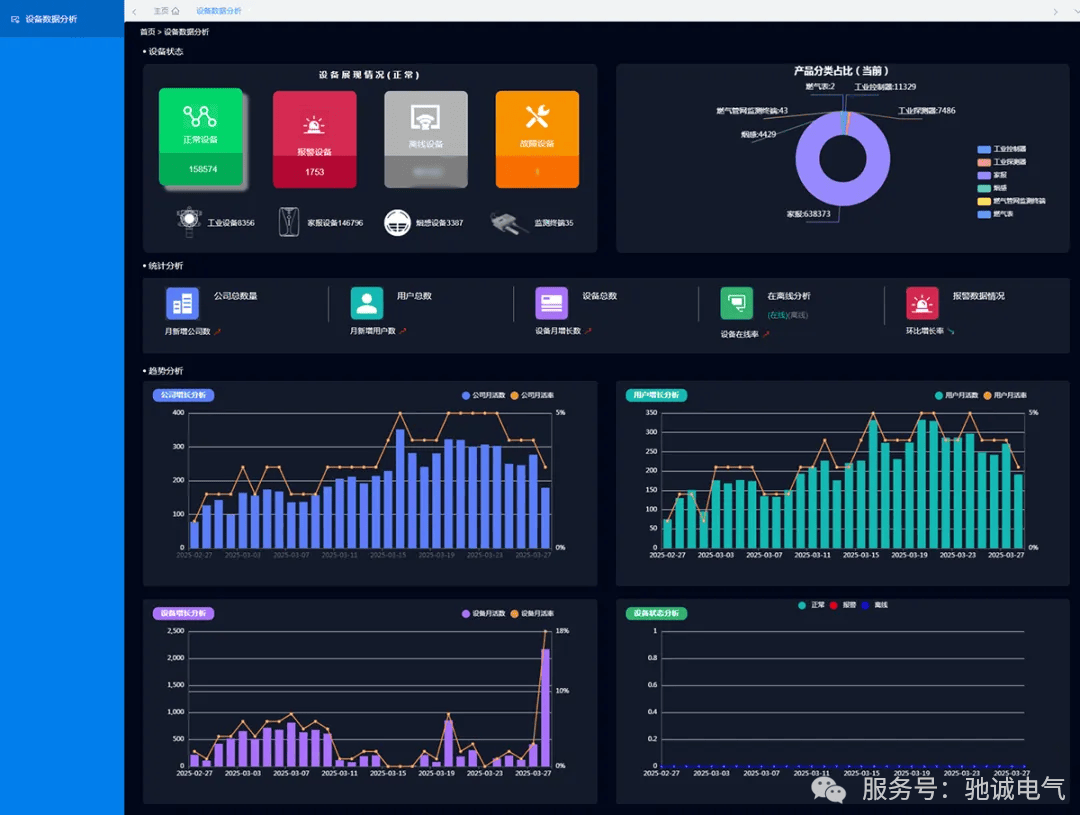Switch to the 主页 home tab
This screenshot has width=1080, height=815.
click(166, 11)
